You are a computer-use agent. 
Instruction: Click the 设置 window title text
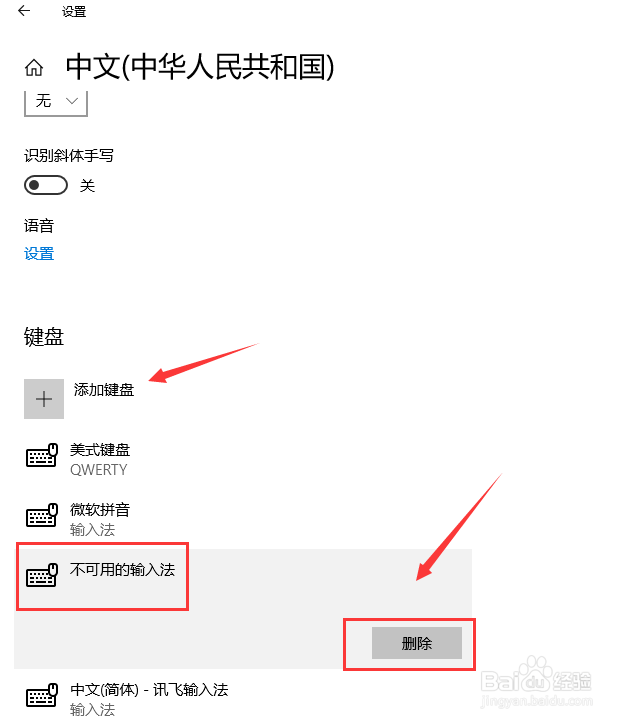[74, 11]
